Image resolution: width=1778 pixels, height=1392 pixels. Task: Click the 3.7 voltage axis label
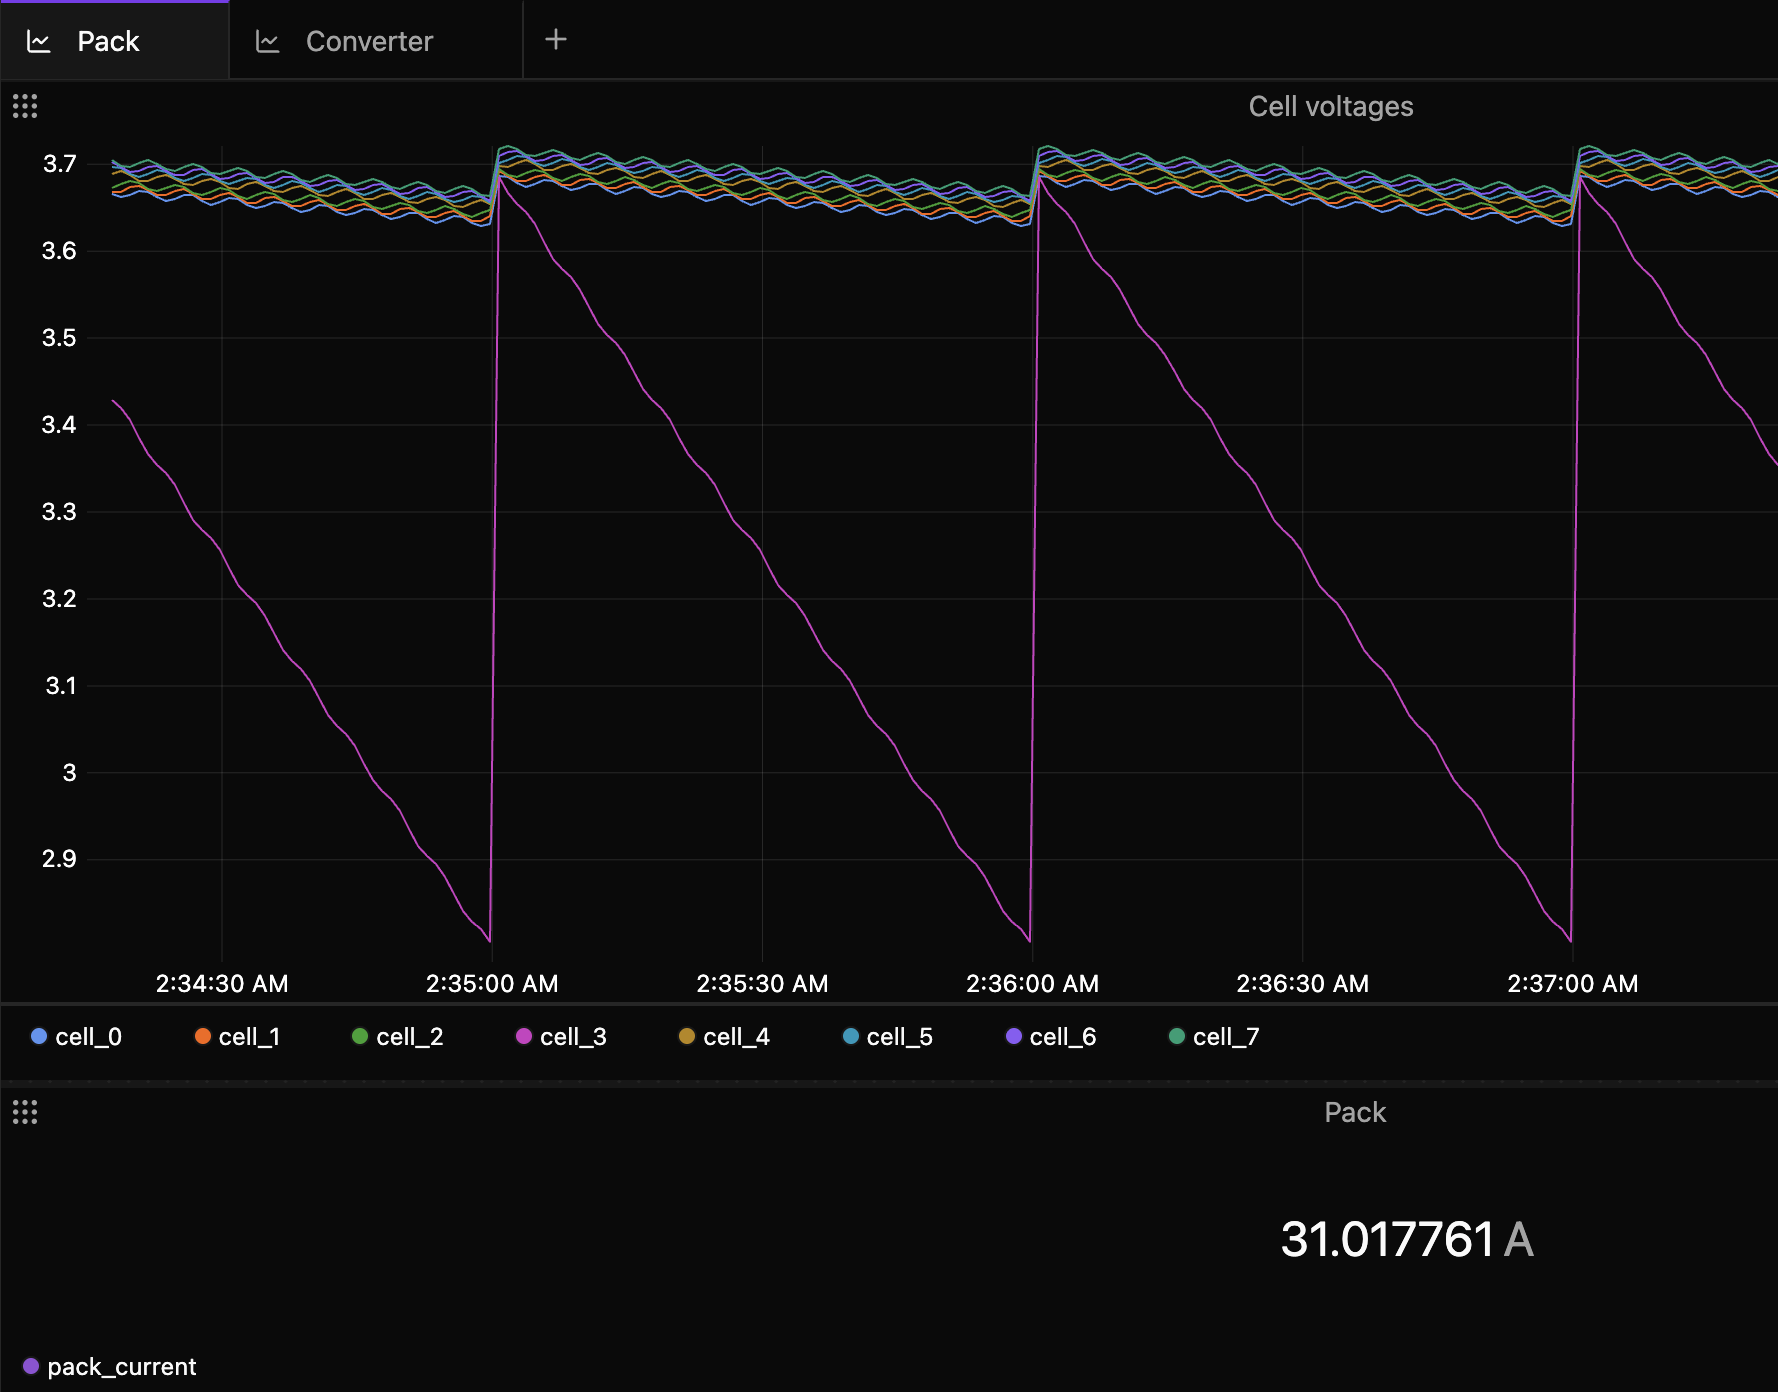[x=59, y=164]
